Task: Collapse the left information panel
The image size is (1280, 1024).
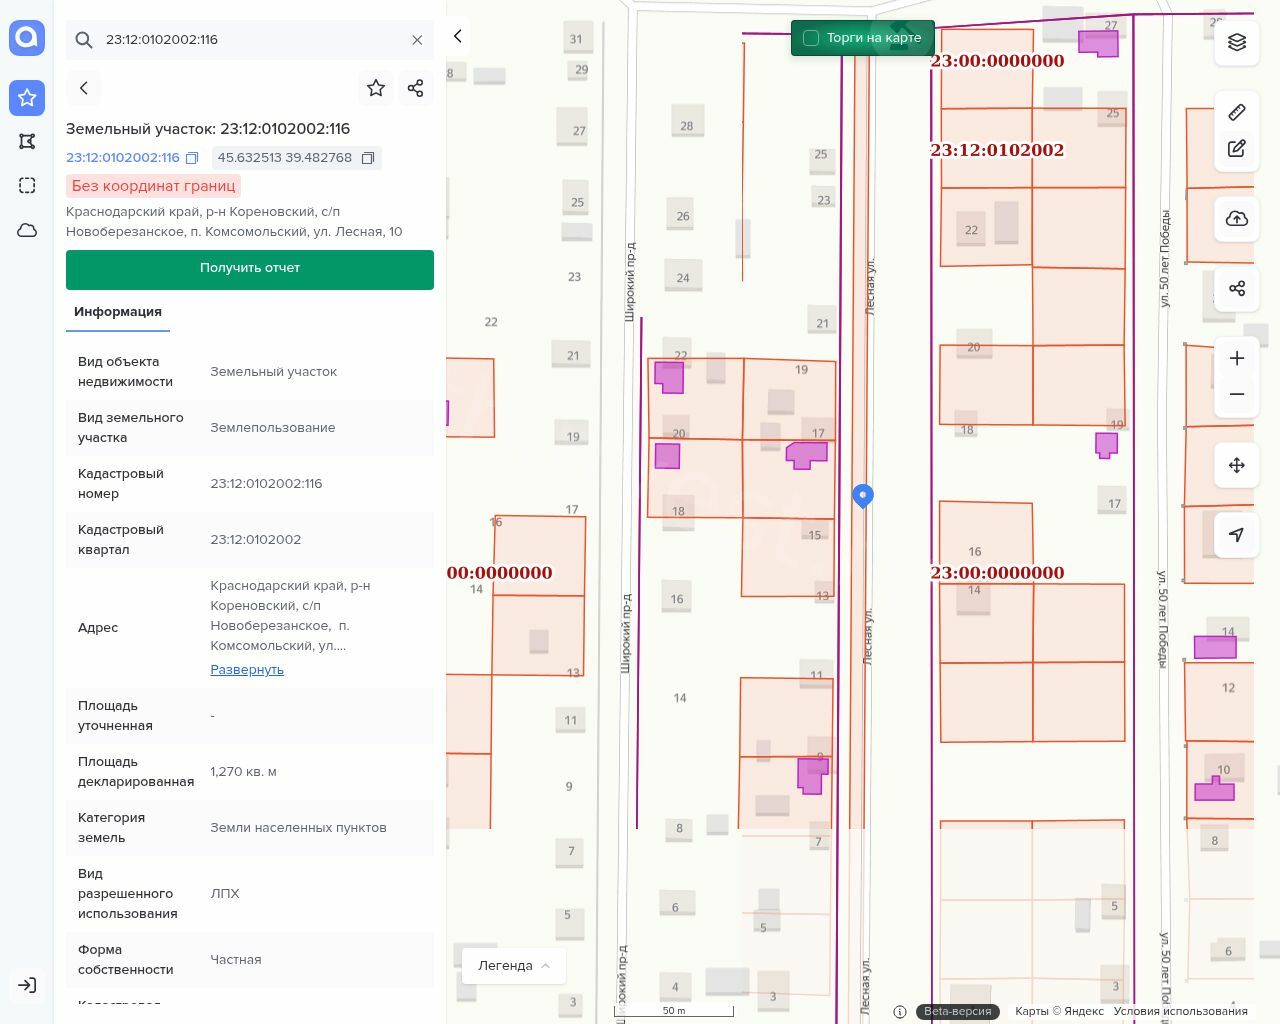Action: pyautogui.click(x=458, y=36)
